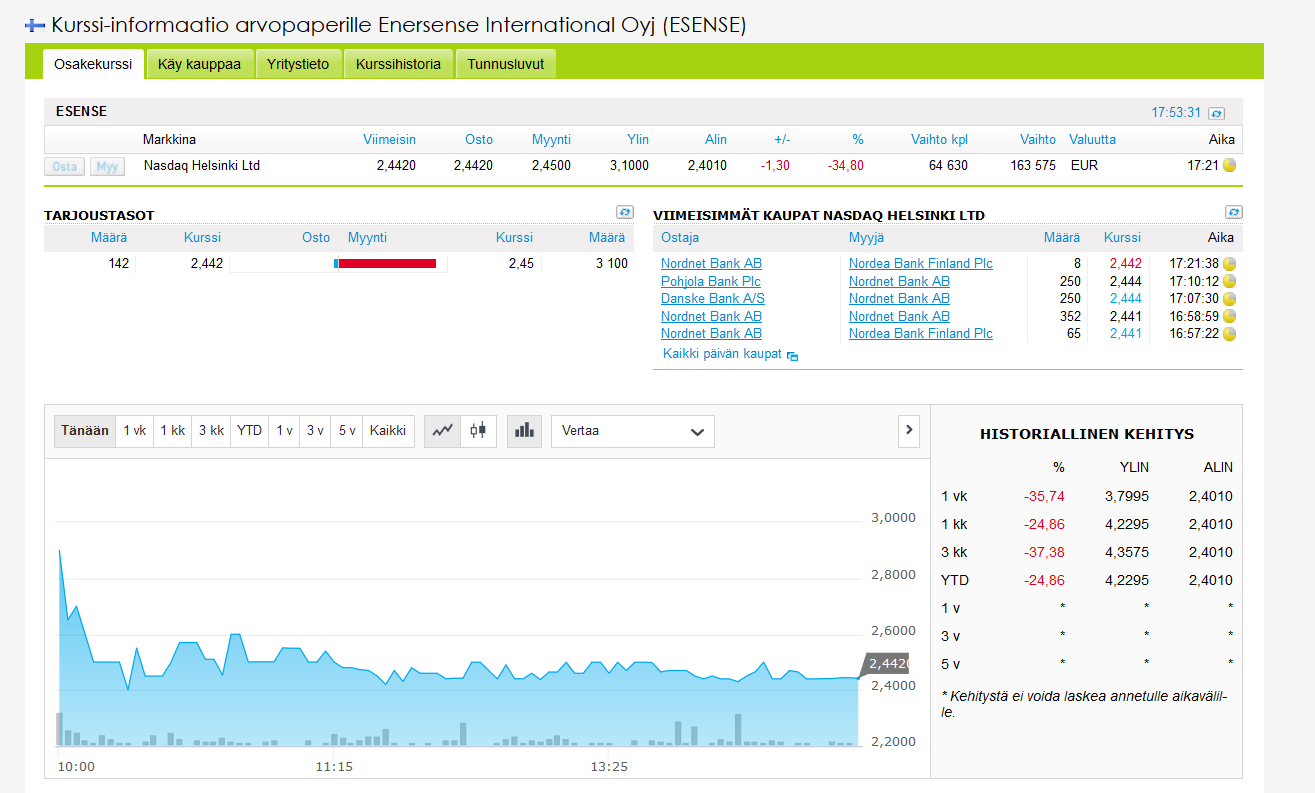Click the 2,4420 price marker on chart

[x=886, y=664]
